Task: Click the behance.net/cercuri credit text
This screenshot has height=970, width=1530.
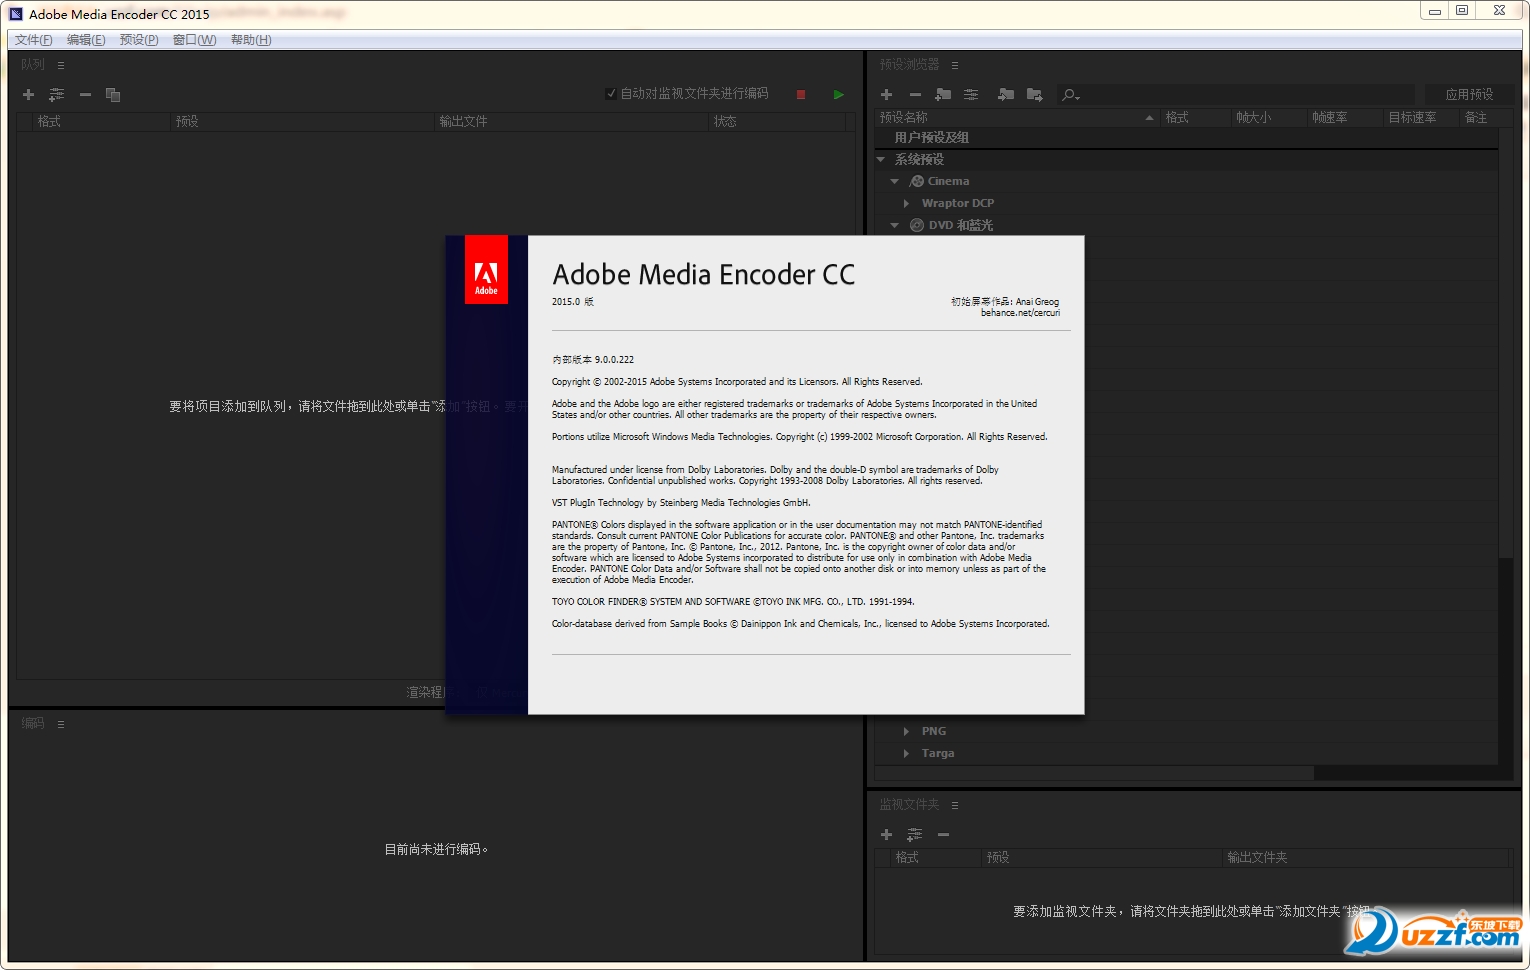Action: click(1020, 313)
